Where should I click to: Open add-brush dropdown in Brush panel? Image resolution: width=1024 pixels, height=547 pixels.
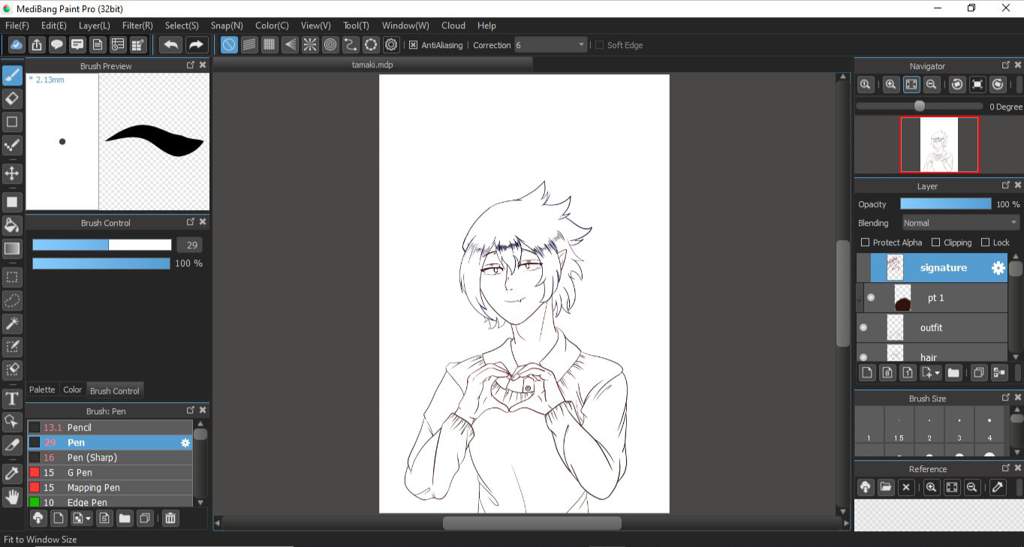(x=88, y=518)
